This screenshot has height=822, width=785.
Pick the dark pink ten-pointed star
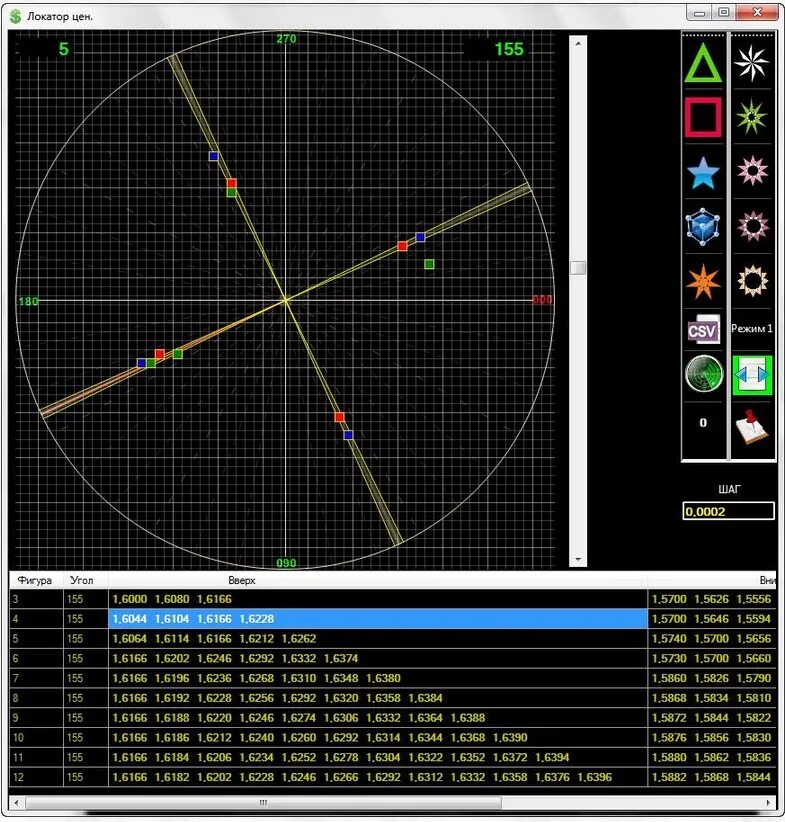[752, 226]
